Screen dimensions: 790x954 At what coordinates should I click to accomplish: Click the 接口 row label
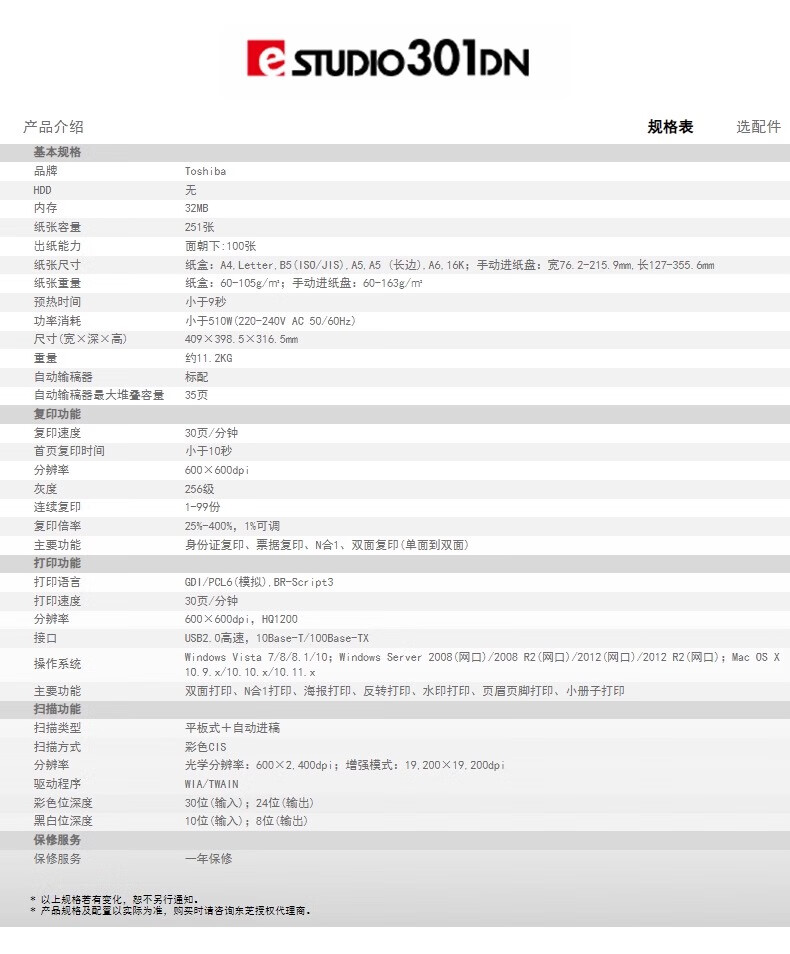[46, 638]
